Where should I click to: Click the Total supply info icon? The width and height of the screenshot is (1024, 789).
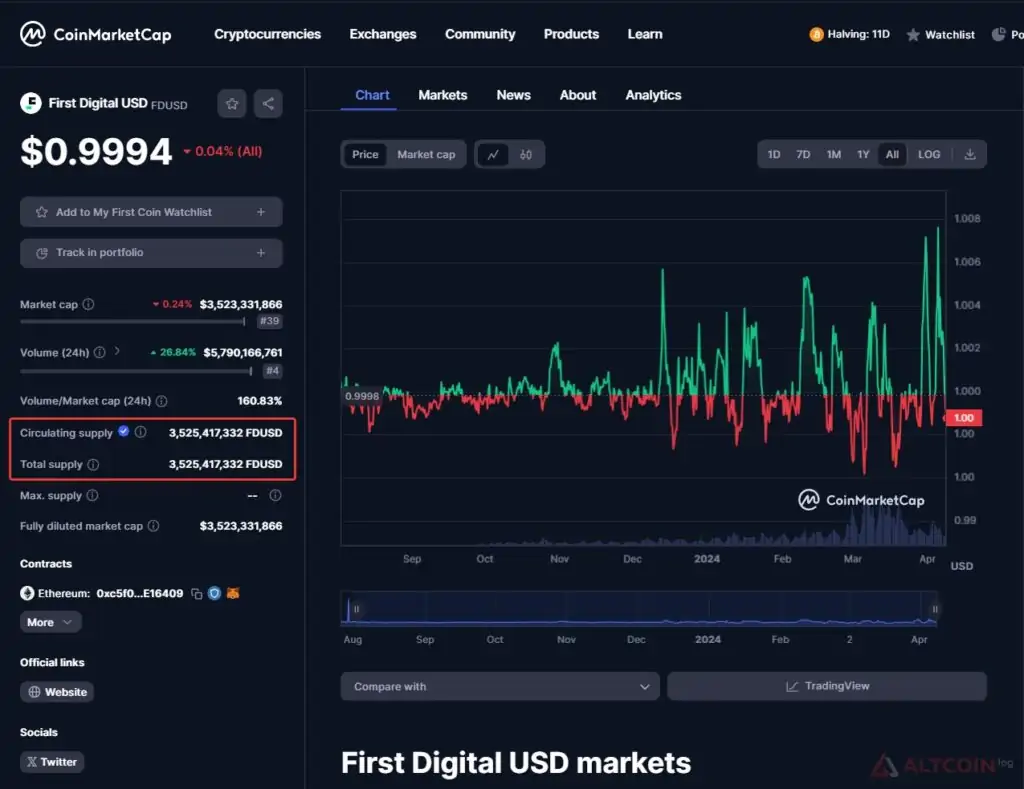[x=93, y=464]
